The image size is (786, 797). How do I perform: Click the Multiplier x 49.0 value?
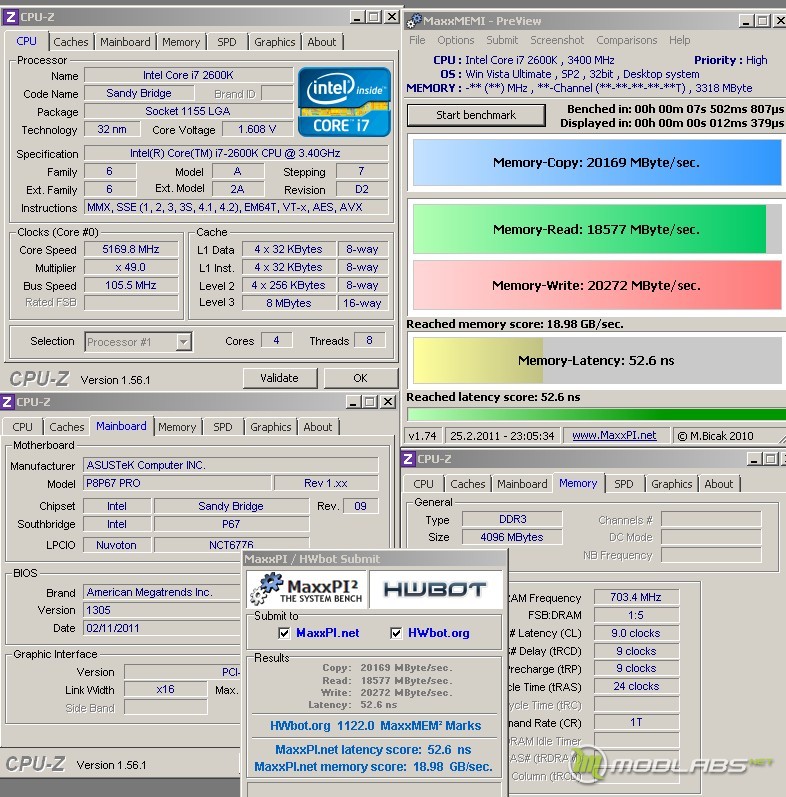[x=131, y=267]
